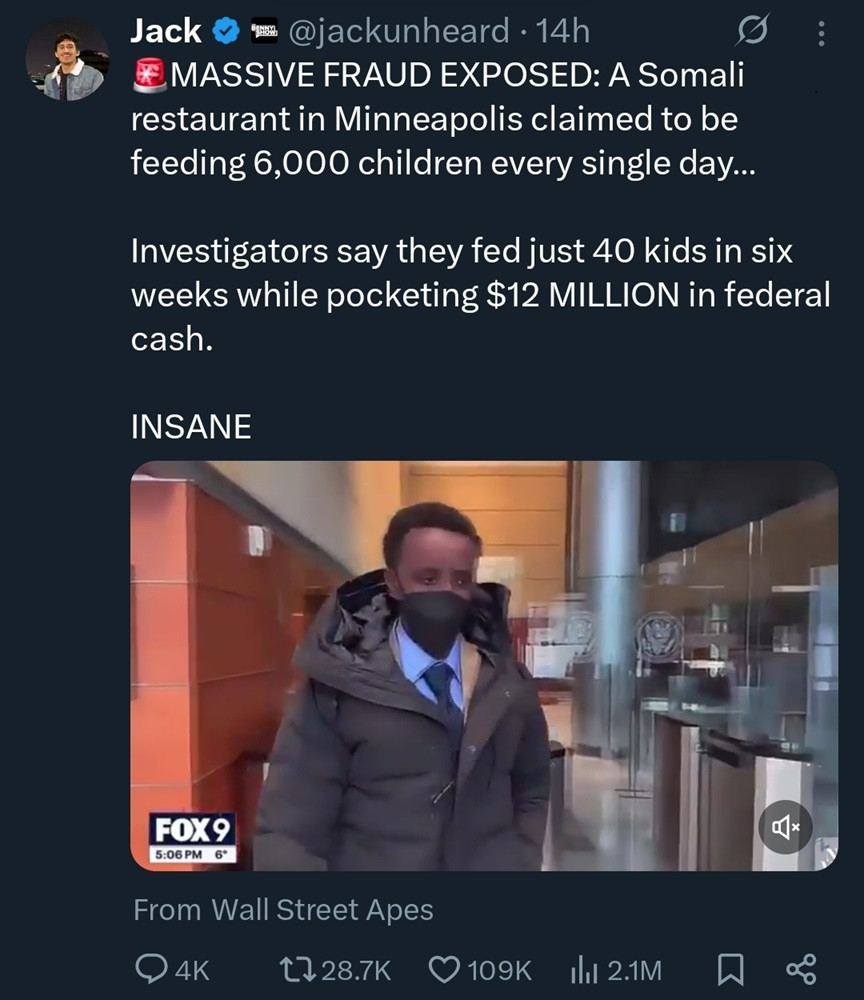Open the @jackunheard handle
The width and height of the screenshot is (864, 1000).
[398, 33]
